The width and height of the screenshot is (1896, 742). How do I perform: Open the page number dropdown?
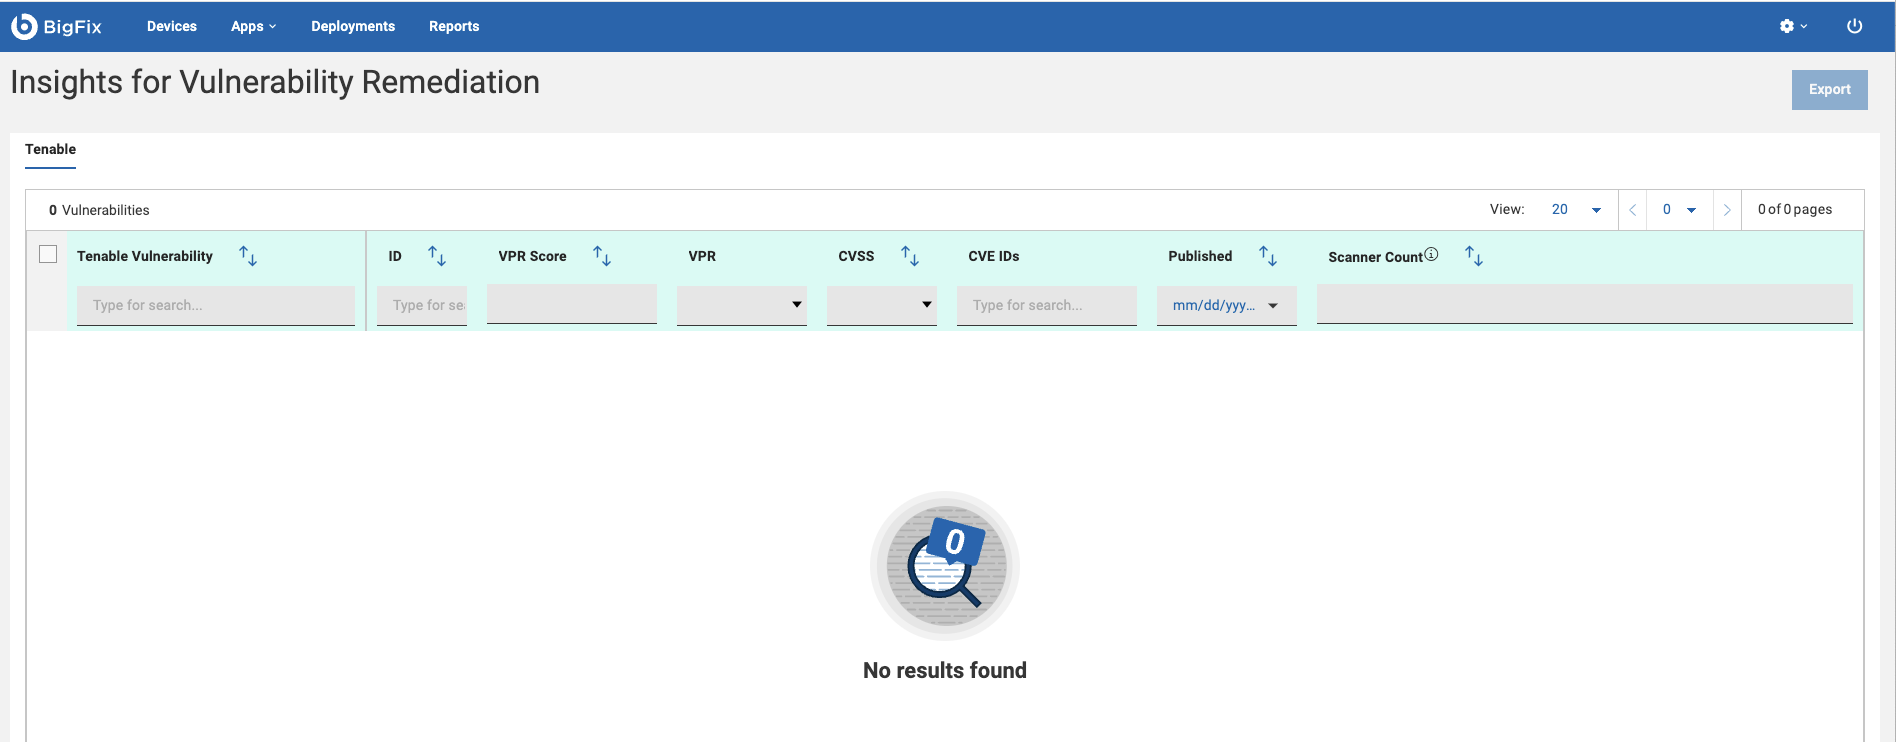coord(1679,210)
